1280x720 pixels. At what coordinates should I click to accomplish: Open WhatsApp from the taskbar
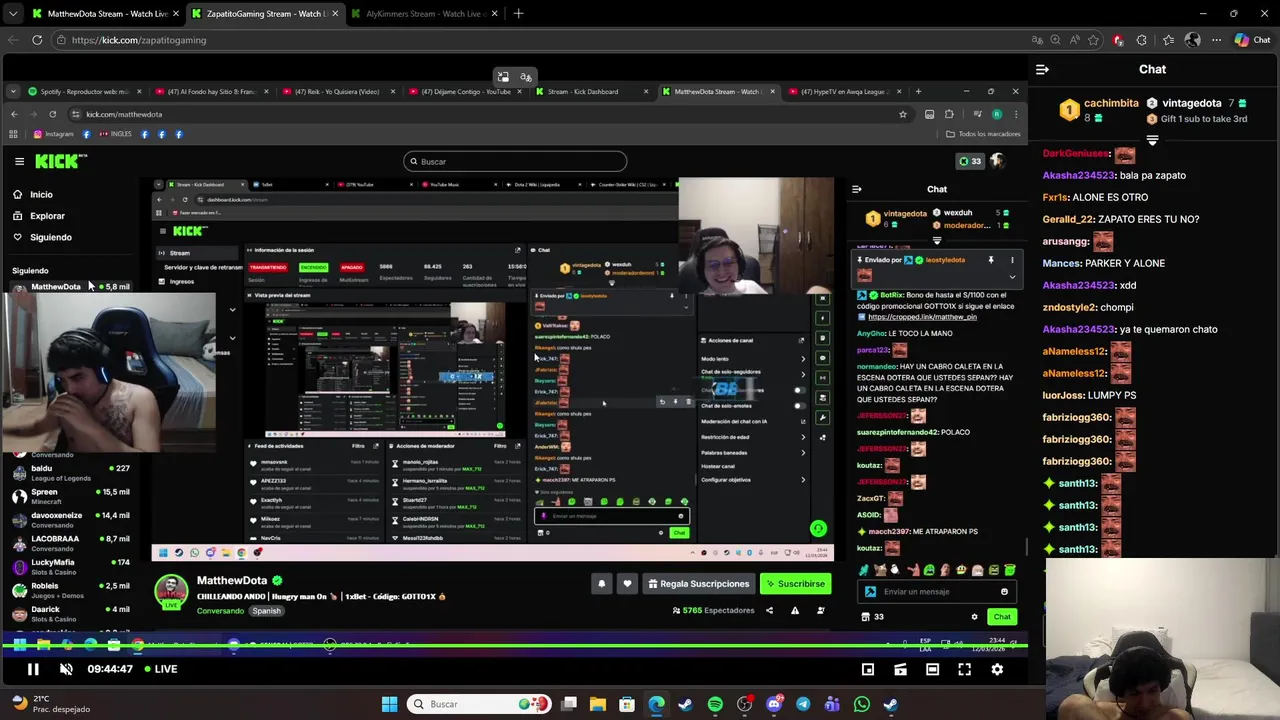(x=861, y=704)
